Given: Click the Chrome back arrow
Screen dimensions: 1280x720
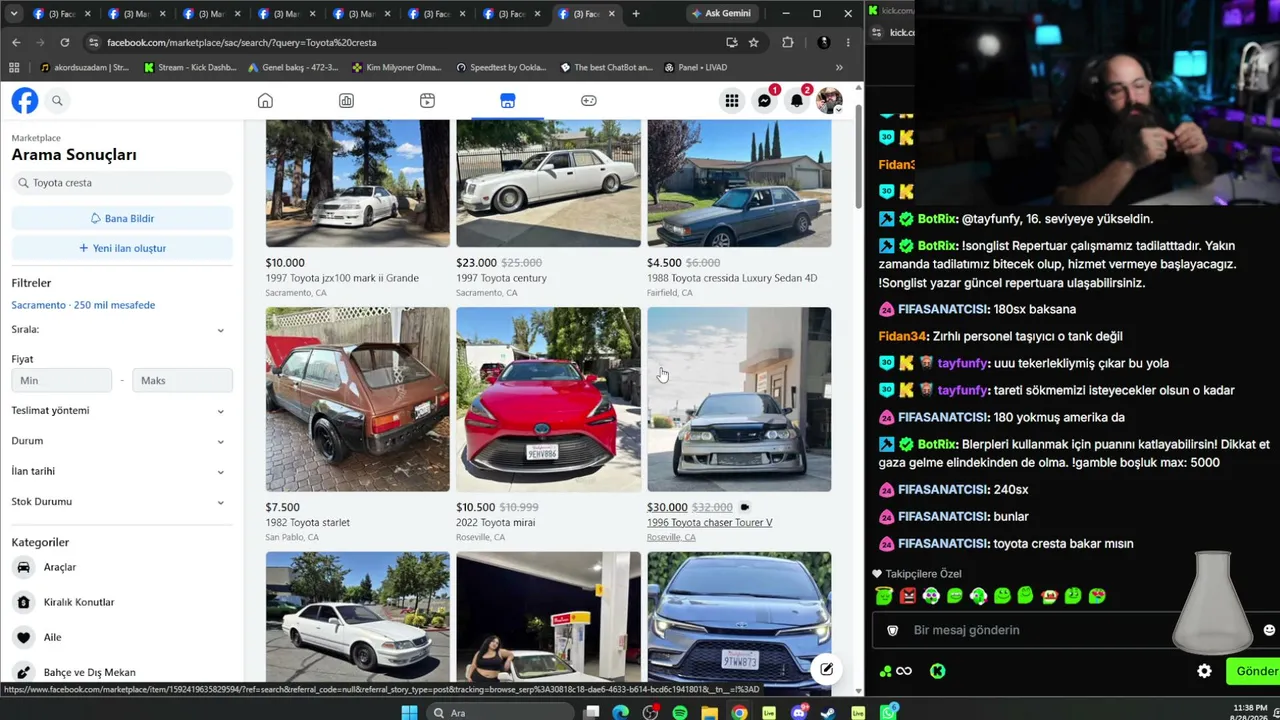Looking at the screenshot, I should coord(16,42).
